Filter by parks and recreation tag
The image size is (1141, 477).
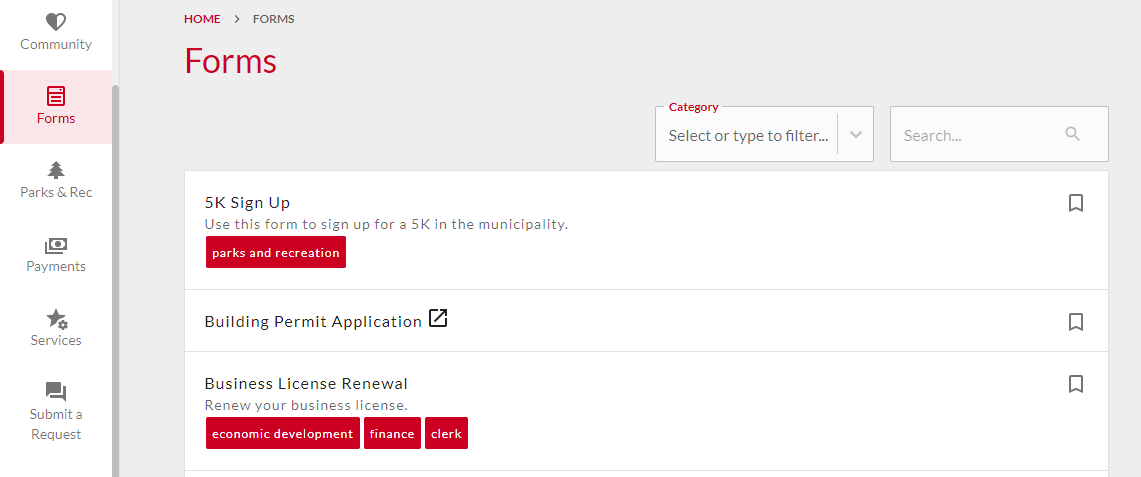coord(276,252)
